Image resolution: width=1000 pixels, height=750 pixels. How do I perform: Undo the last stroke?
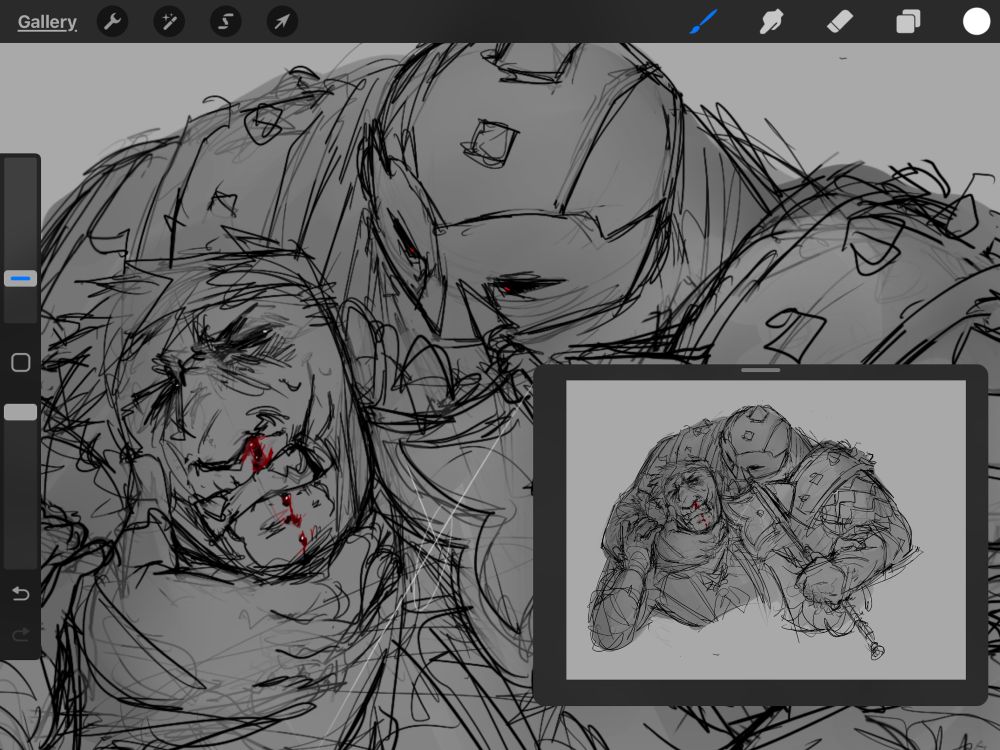20,594
